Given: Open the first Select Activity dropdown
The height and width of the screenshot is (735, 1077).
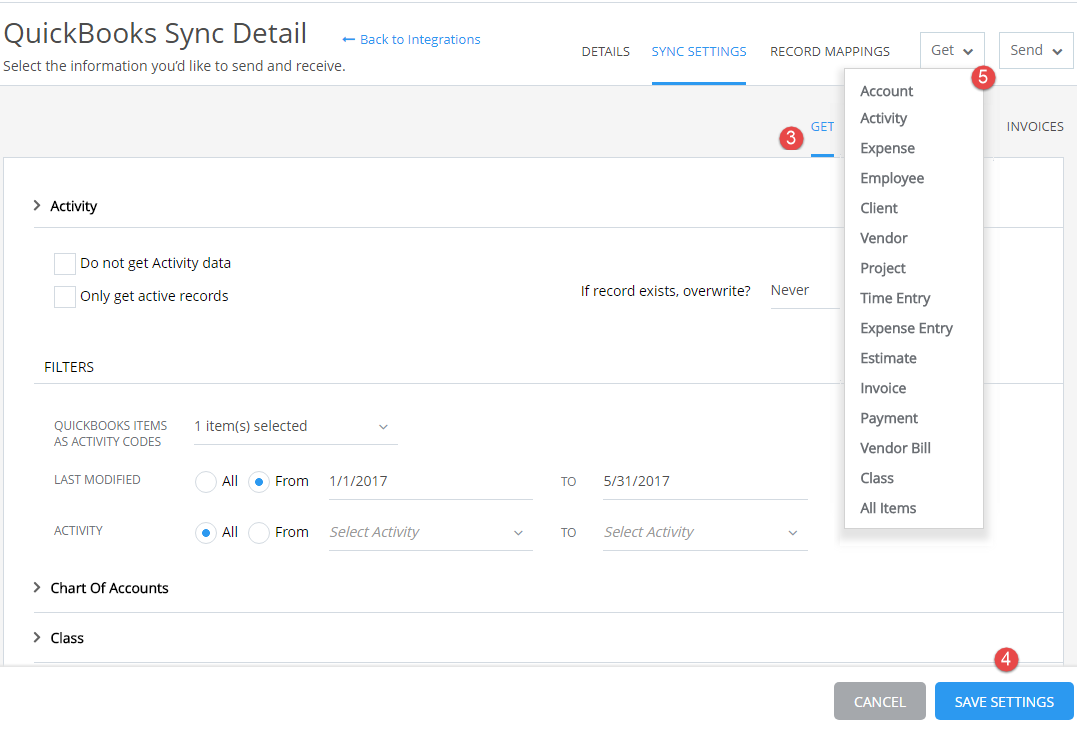Looking at the screenshot, I should (429, 531).
